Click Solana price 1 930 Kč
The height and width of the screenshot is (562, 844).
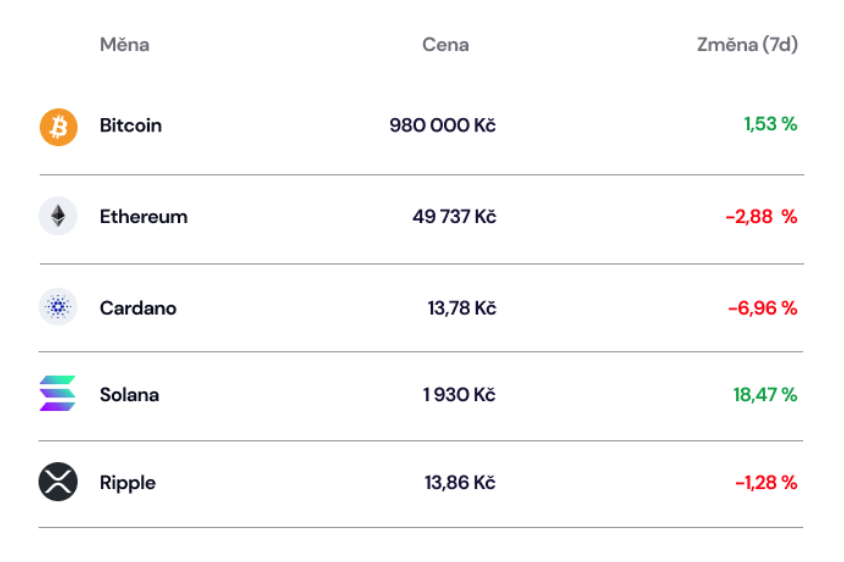[459, 395]
